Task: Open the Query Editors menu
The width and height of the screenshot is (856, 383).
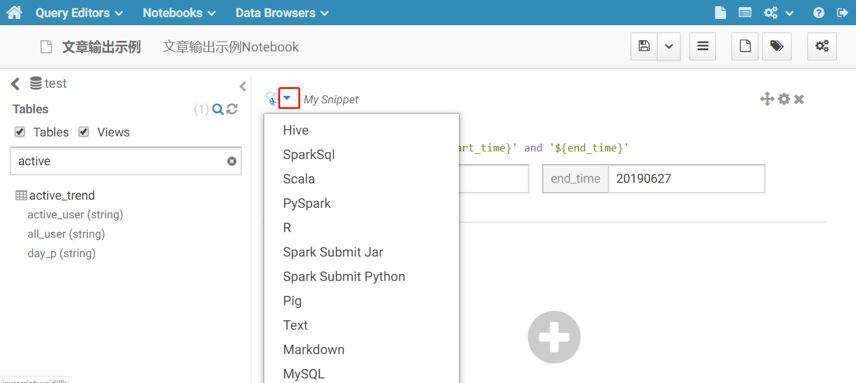Action: 79,13
